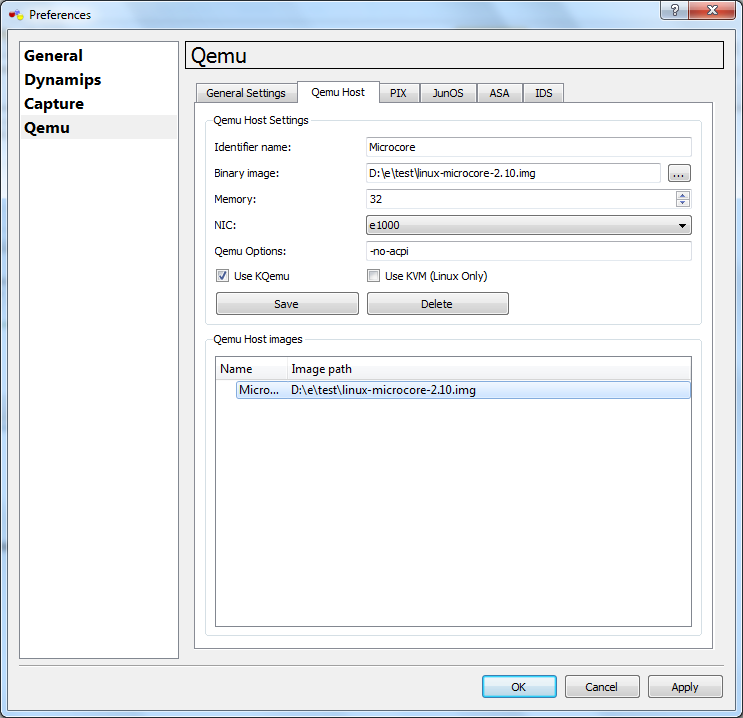
Task: Enable Use KVM (Linux Only) checkbox
Action: coord(373,276)
